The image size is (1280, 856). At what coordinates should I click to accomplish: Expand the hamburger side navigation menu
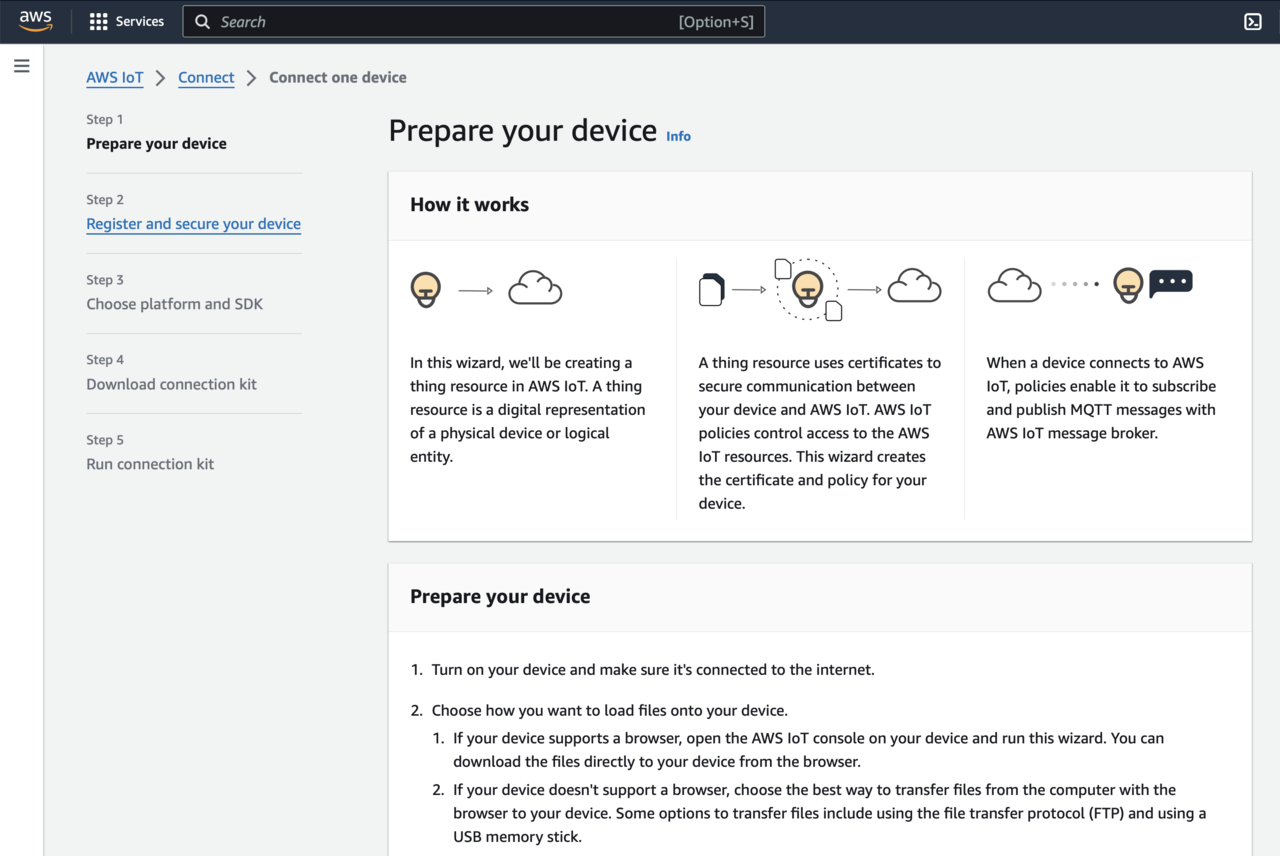click(x=22, y=66)
